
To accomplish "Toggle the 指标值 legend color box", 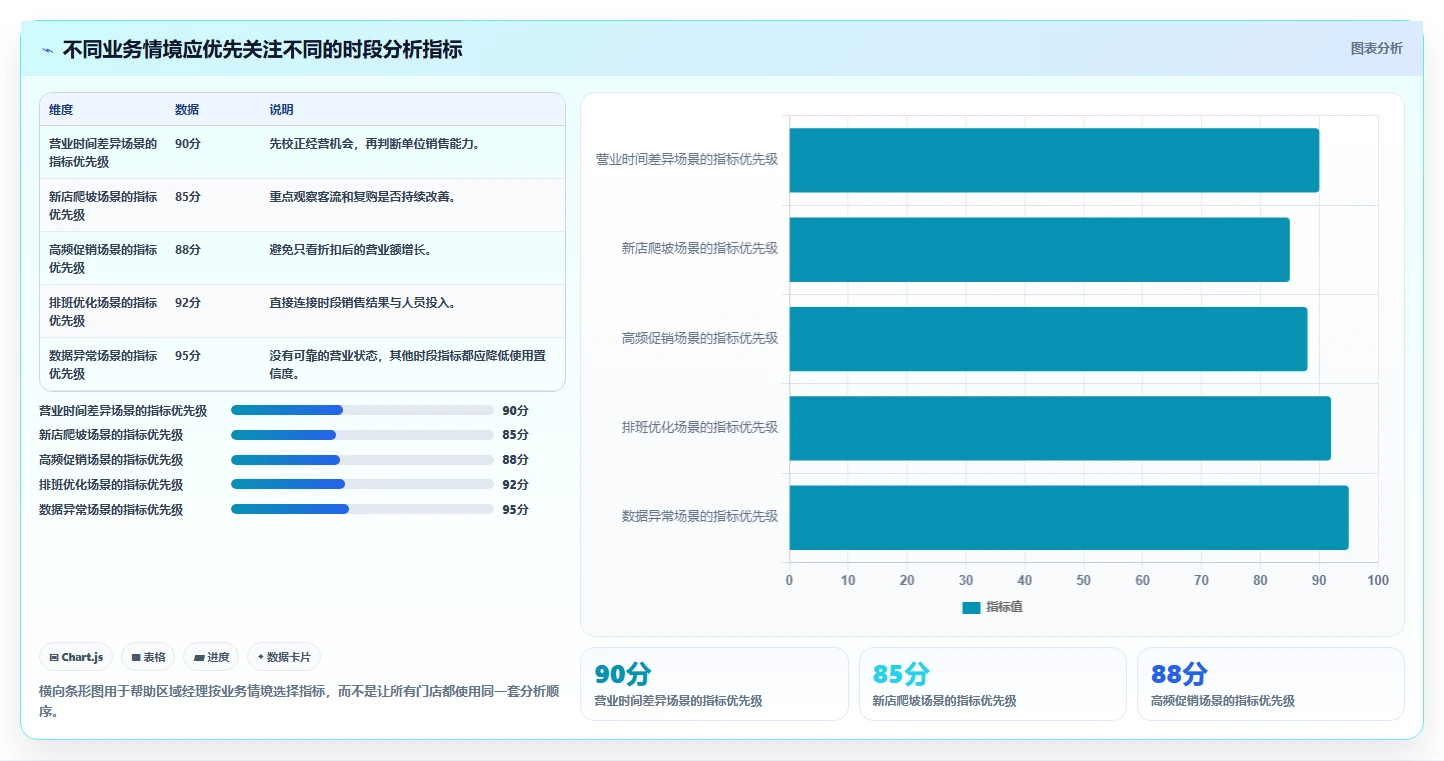I will click(971, 607).
